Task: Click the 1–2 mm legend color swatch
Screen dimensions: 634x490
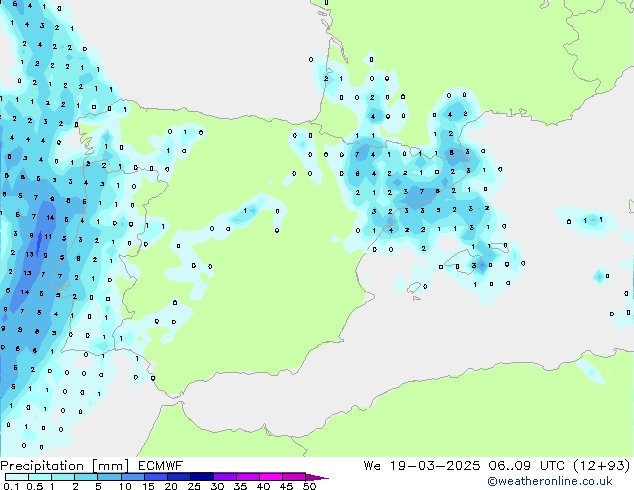Action: (x=63, y=477)
